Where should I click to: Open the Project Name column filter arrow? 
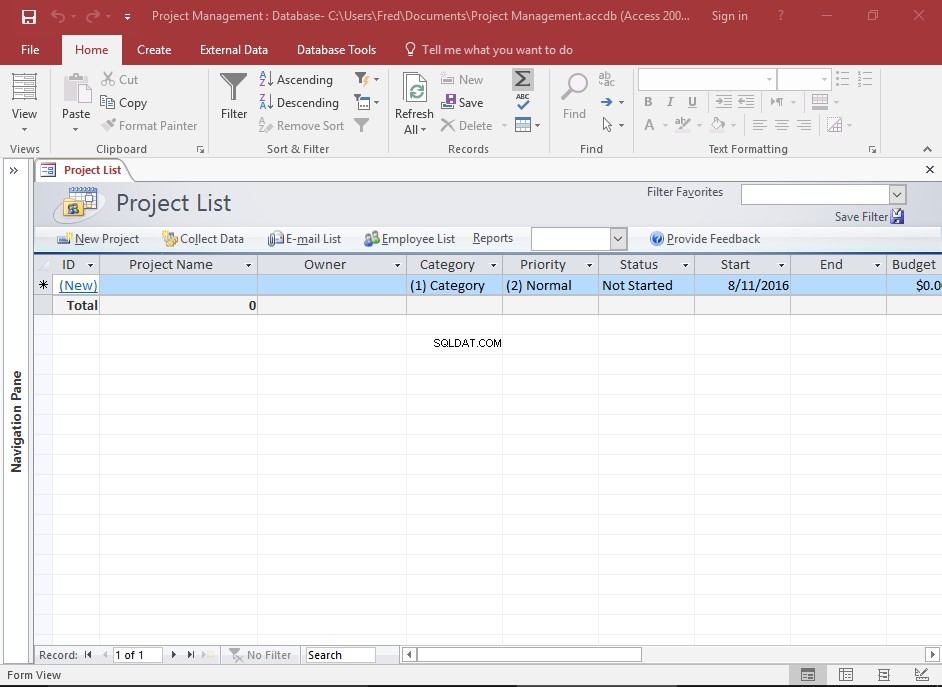pos(248,265)
